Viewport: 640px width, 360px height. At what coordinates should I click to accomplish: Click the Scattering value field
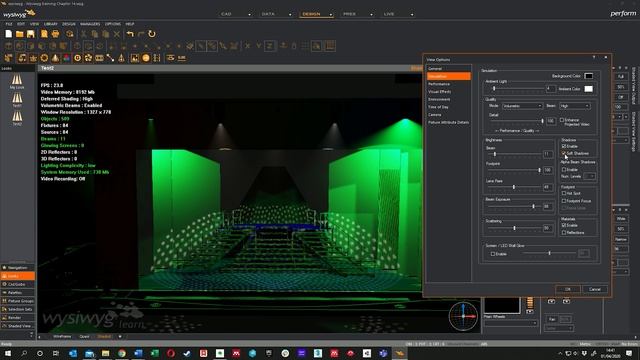pyautogui.click(x=548, y=228)
